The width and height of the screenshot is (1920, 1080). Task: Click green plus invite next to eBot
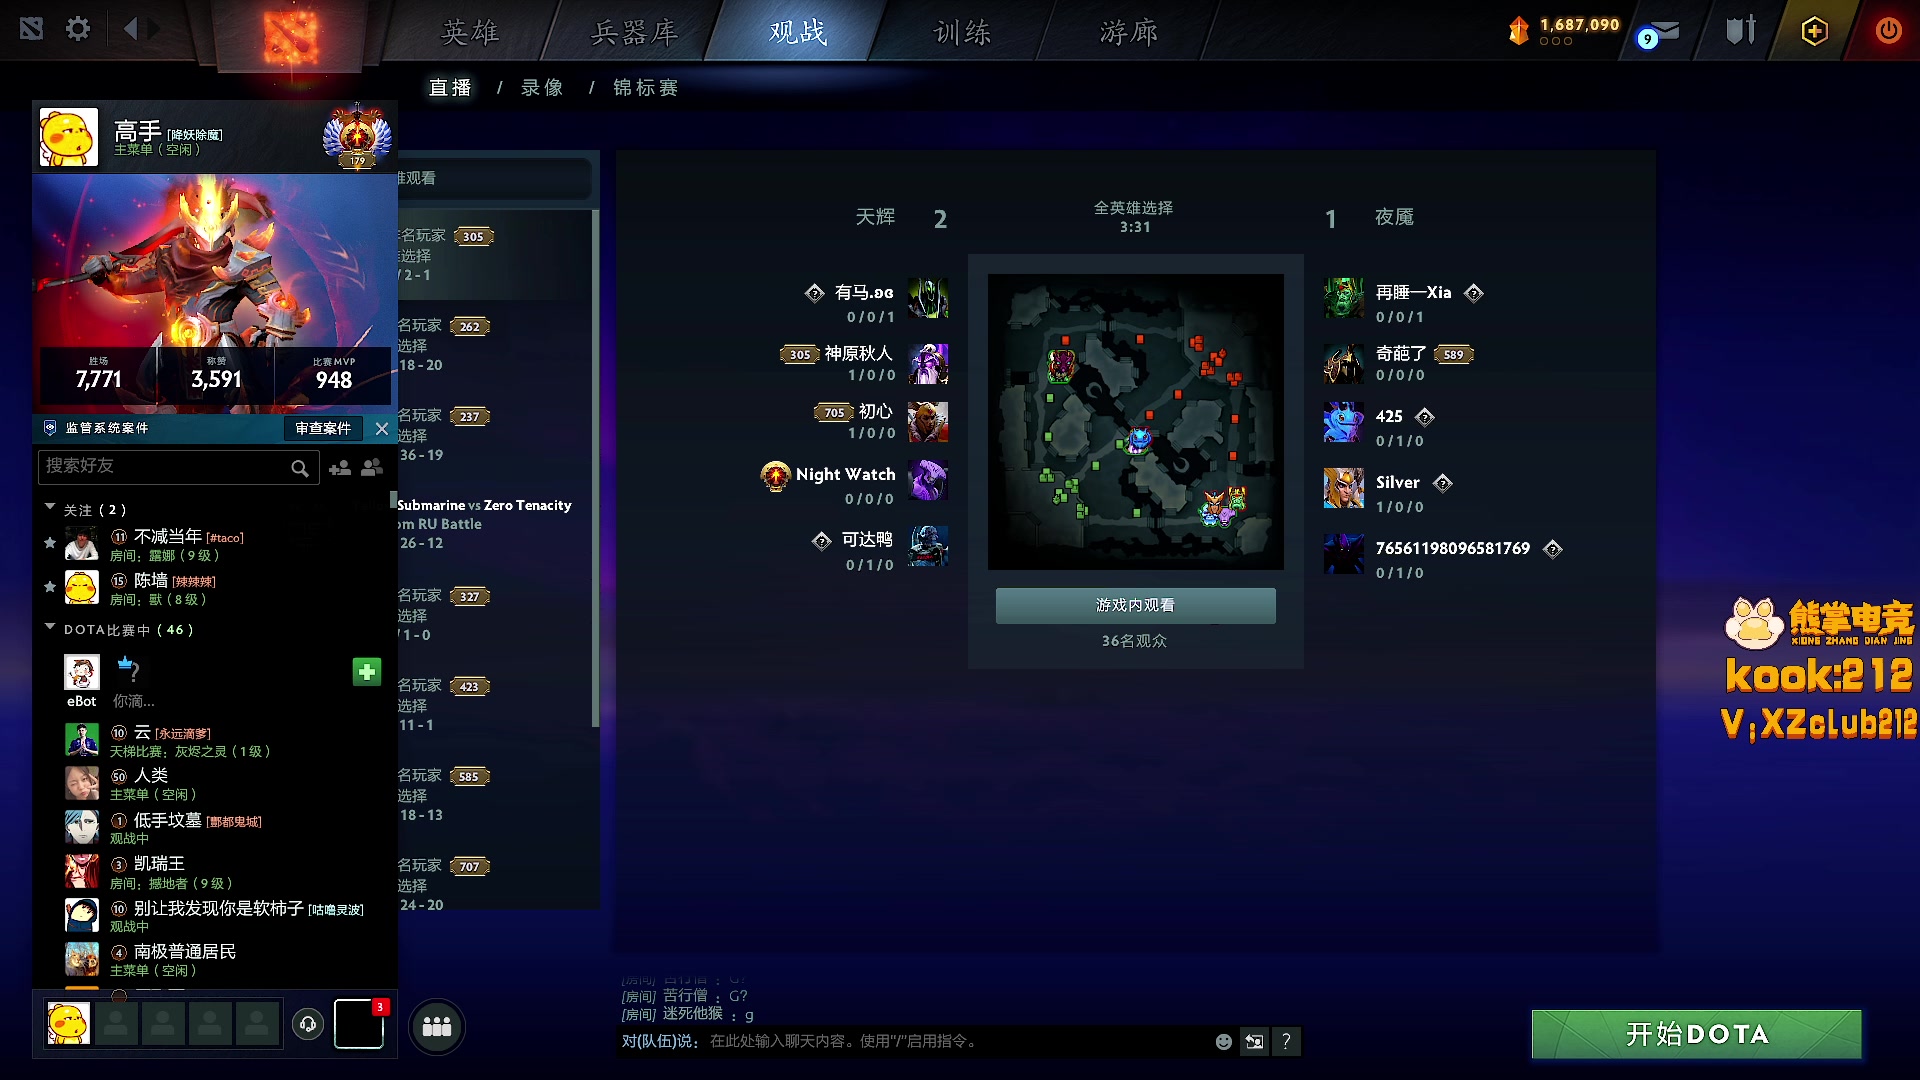pos(367,672)
